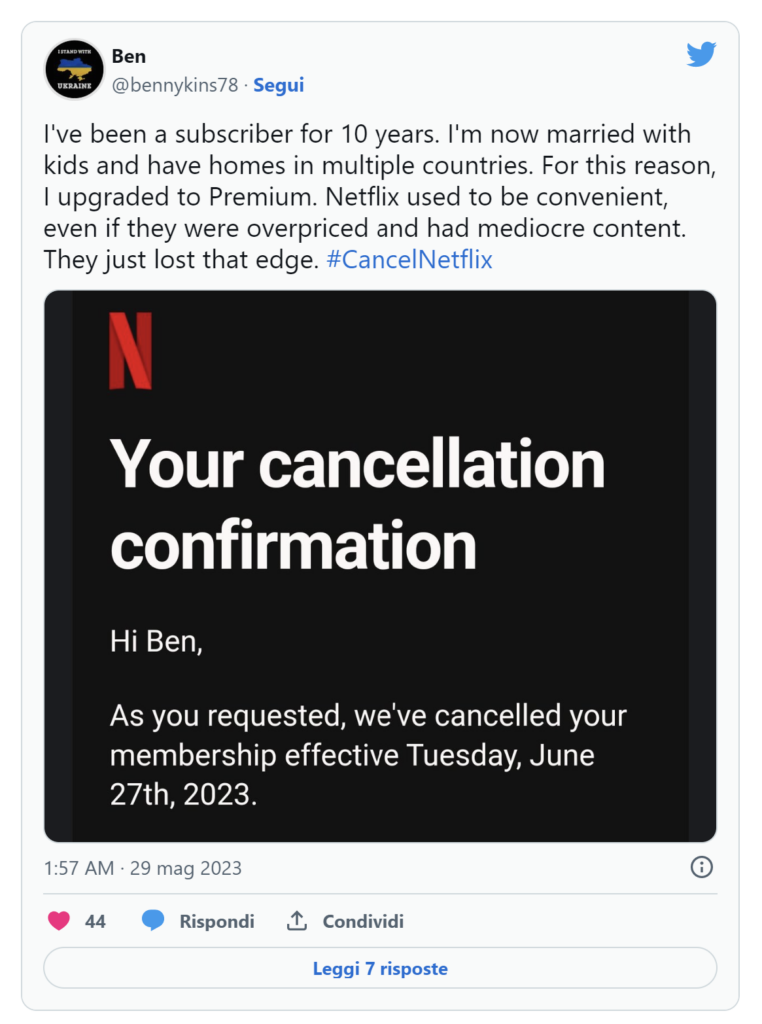This screenshot has width=762, height=1024.
Task: Follow the account via Segui
Action: coord(278,85)
